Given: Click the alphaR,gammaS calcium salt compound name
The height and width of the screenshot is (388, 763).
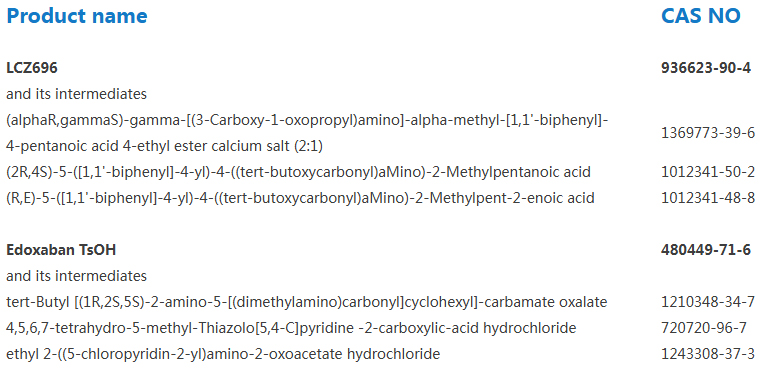Looking at the screenshot, I should tap(307, 133).
